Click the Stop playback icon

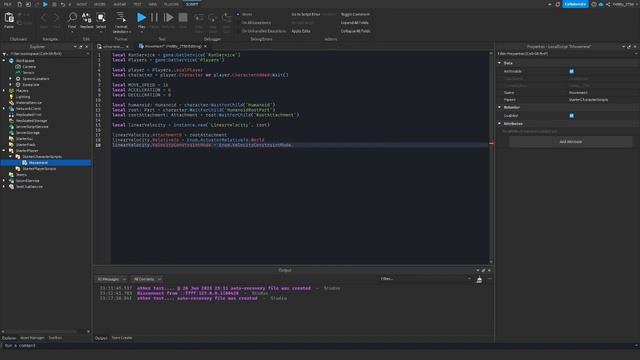183,17
